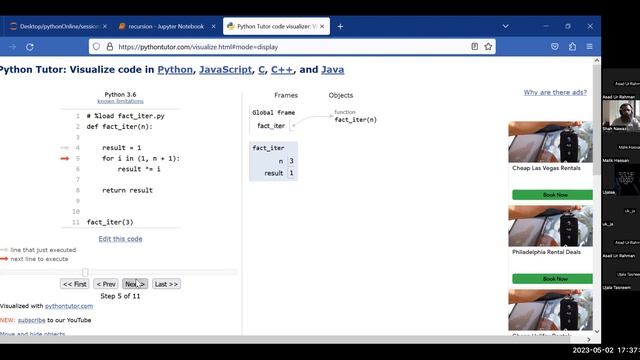640x360 pixels.
Task: Go back one step with Prev
Action: (106, 284)
